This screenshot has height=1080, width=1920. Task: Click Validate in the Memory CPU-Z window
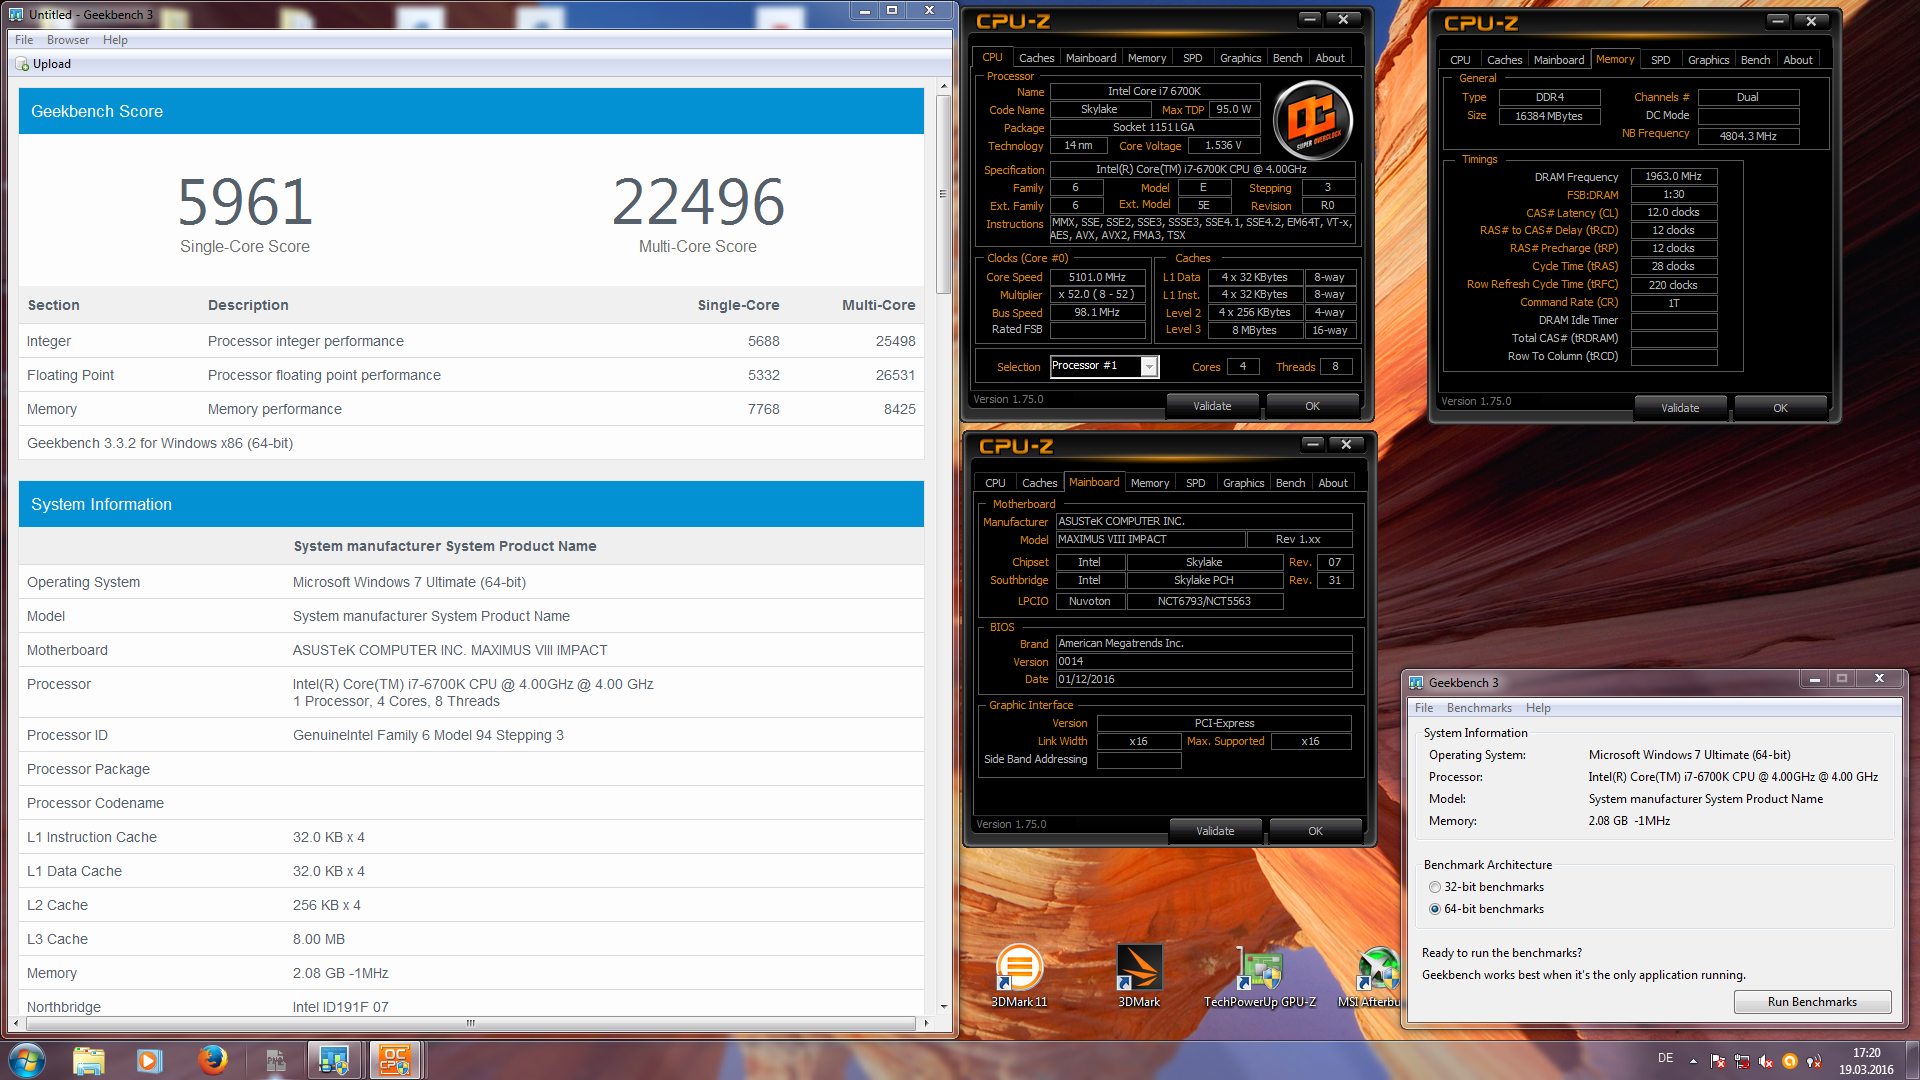(1680, 408)
